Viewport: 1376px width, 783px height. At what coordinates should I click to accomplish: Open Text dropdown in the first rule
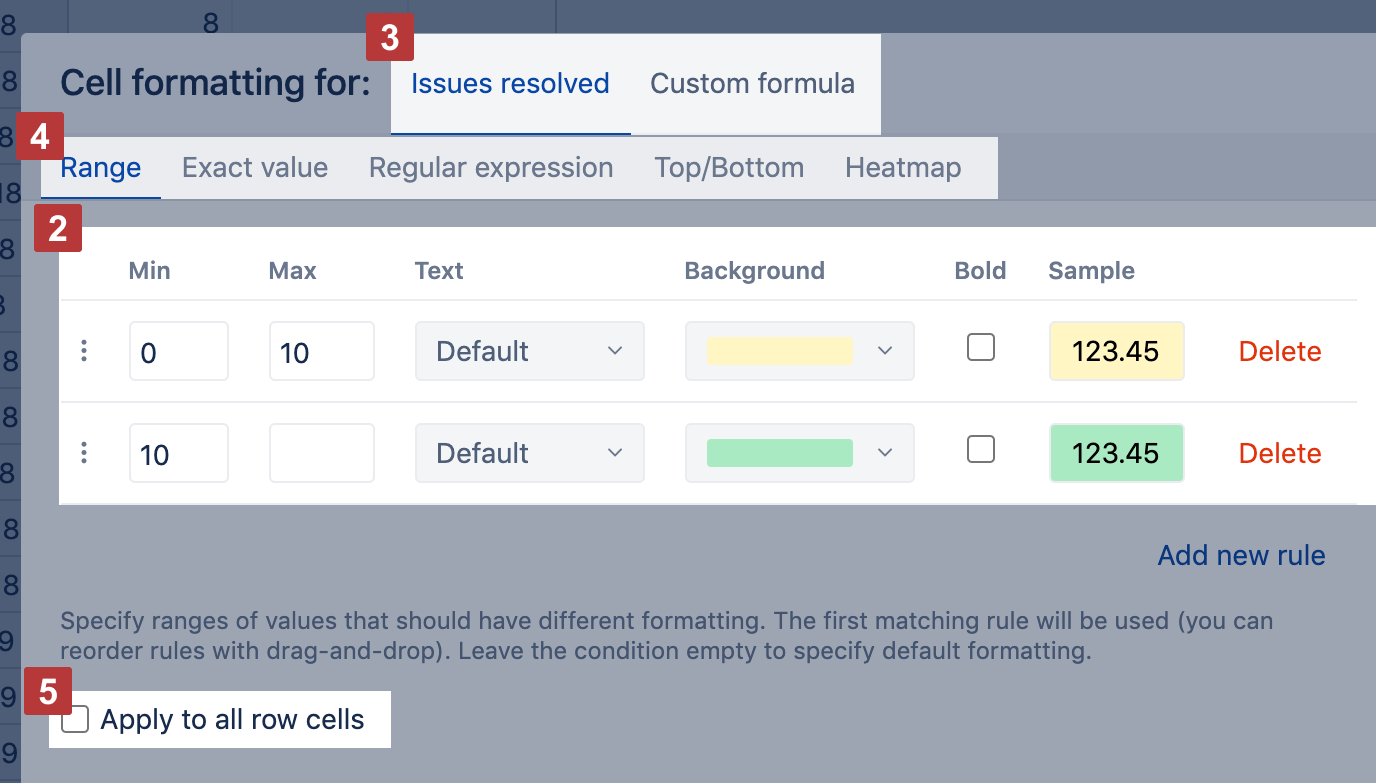coord(529,351)
